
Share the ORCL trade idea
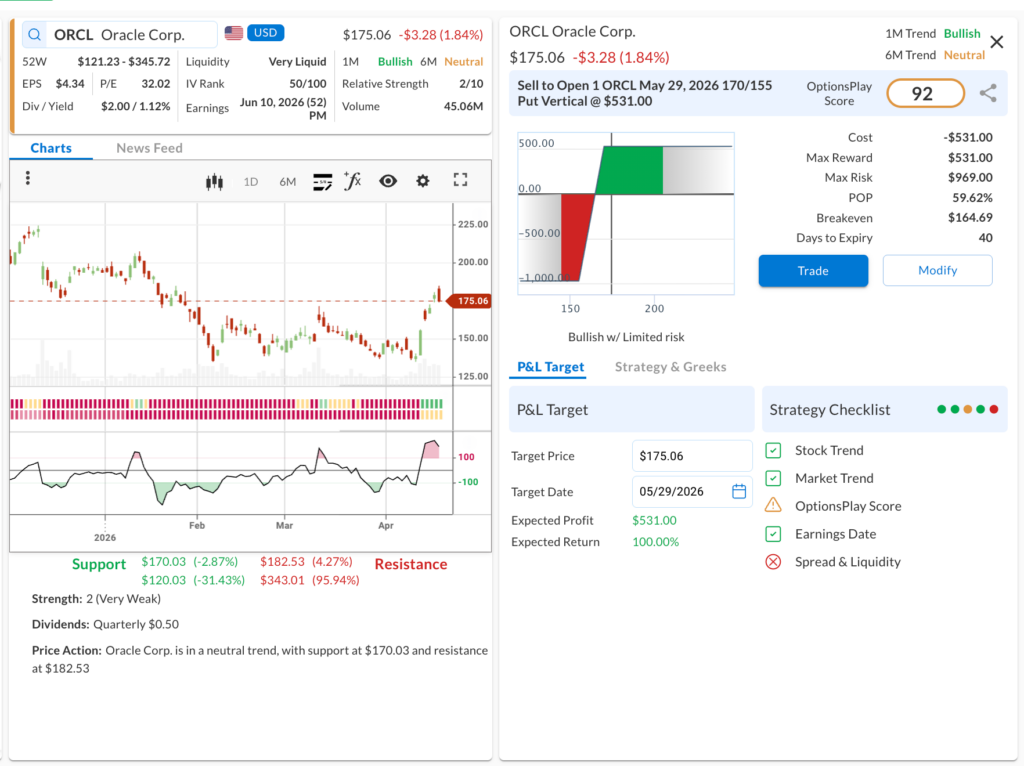(x=988, y=93)
